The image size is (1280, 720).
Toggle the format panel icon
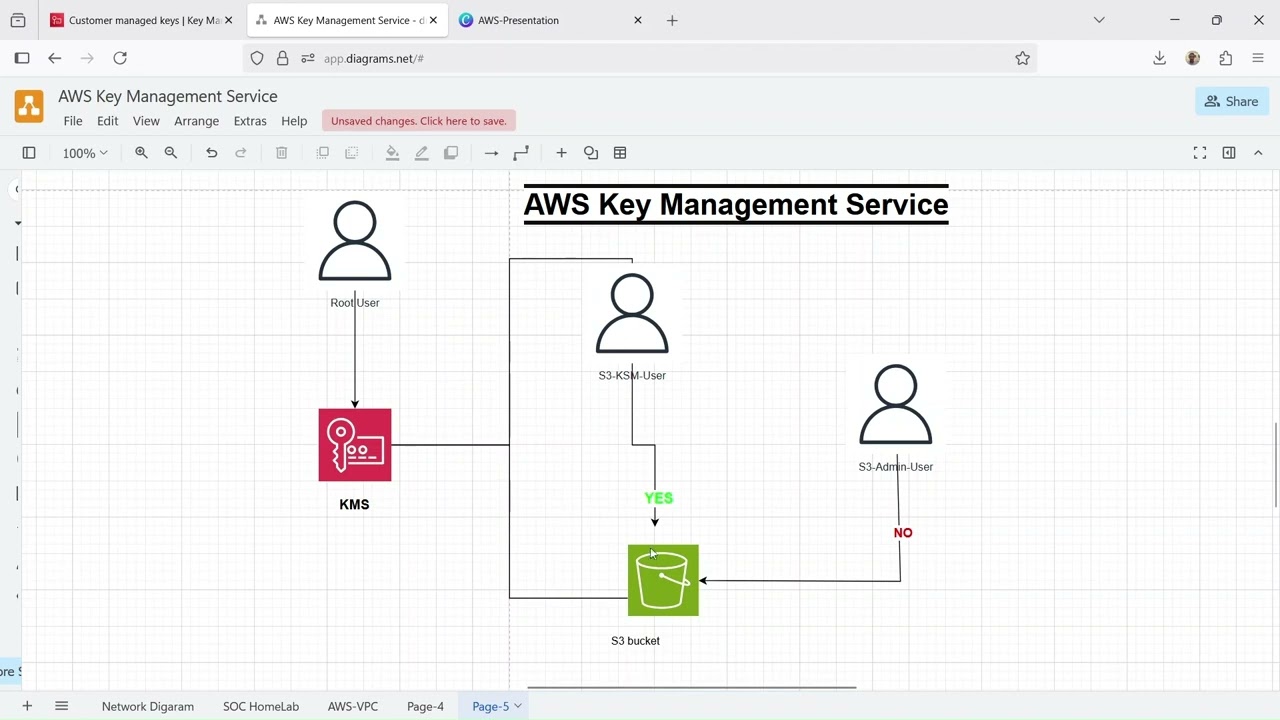(x=1229, y=153)
